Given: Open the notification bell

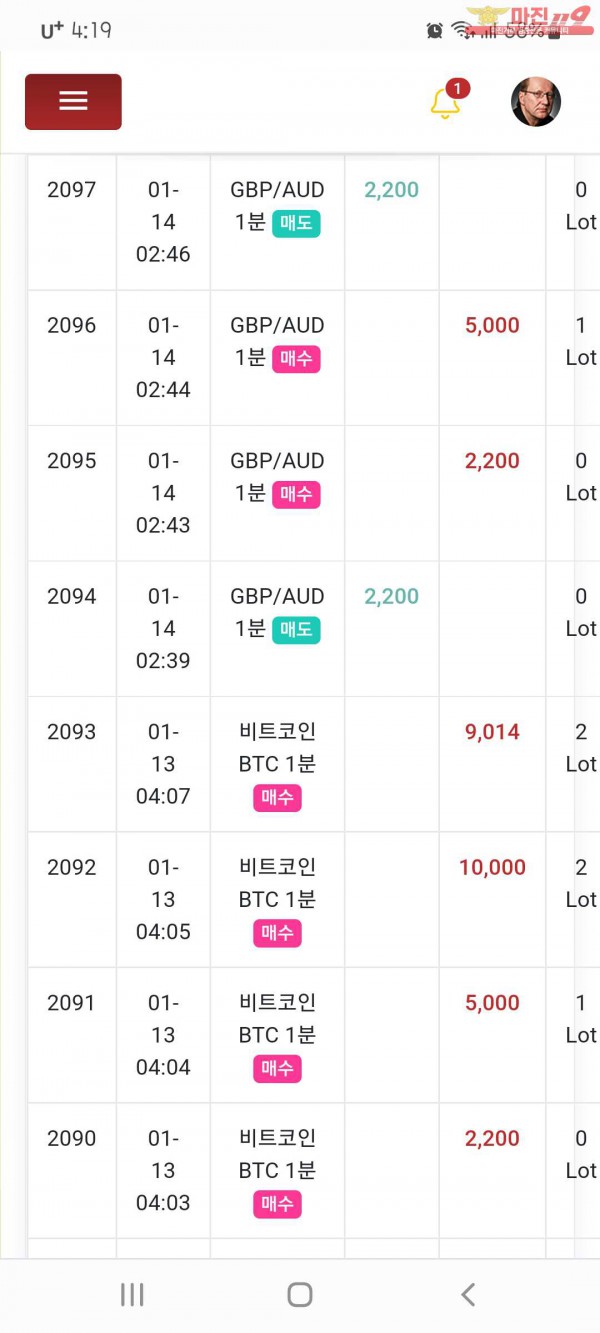Looking at the screenshot, I should [x=445, y=104].
